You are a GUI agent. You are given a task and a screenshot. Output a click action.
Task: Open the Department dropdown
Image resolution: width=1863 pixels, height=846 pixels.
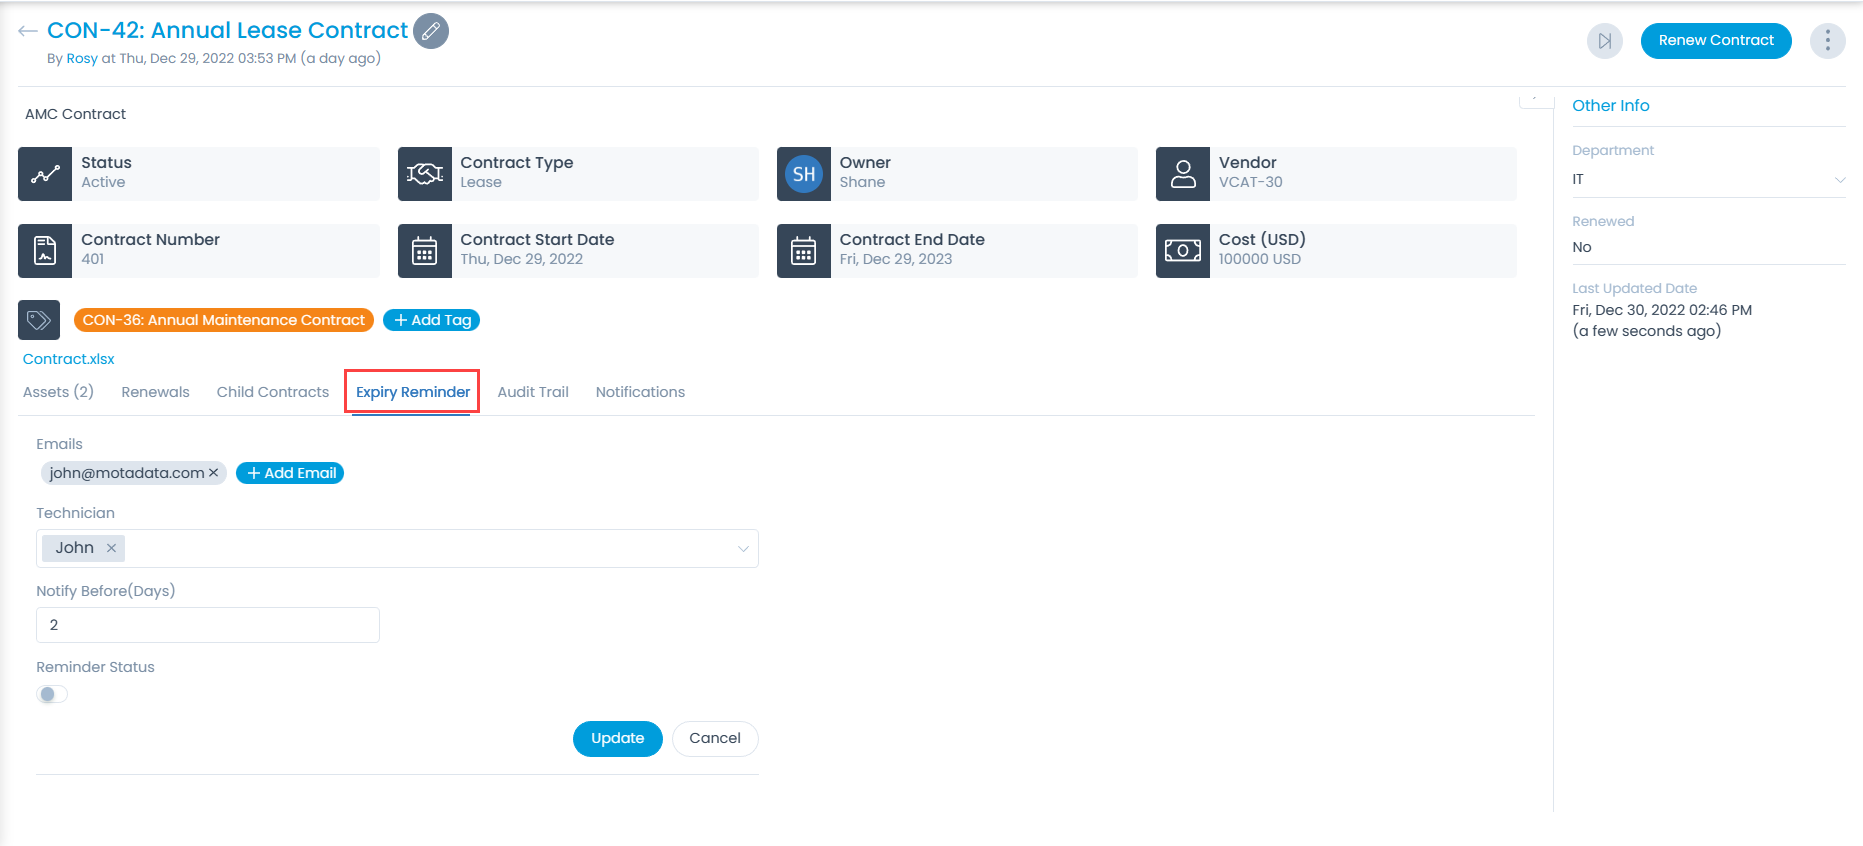[1839, 180]
